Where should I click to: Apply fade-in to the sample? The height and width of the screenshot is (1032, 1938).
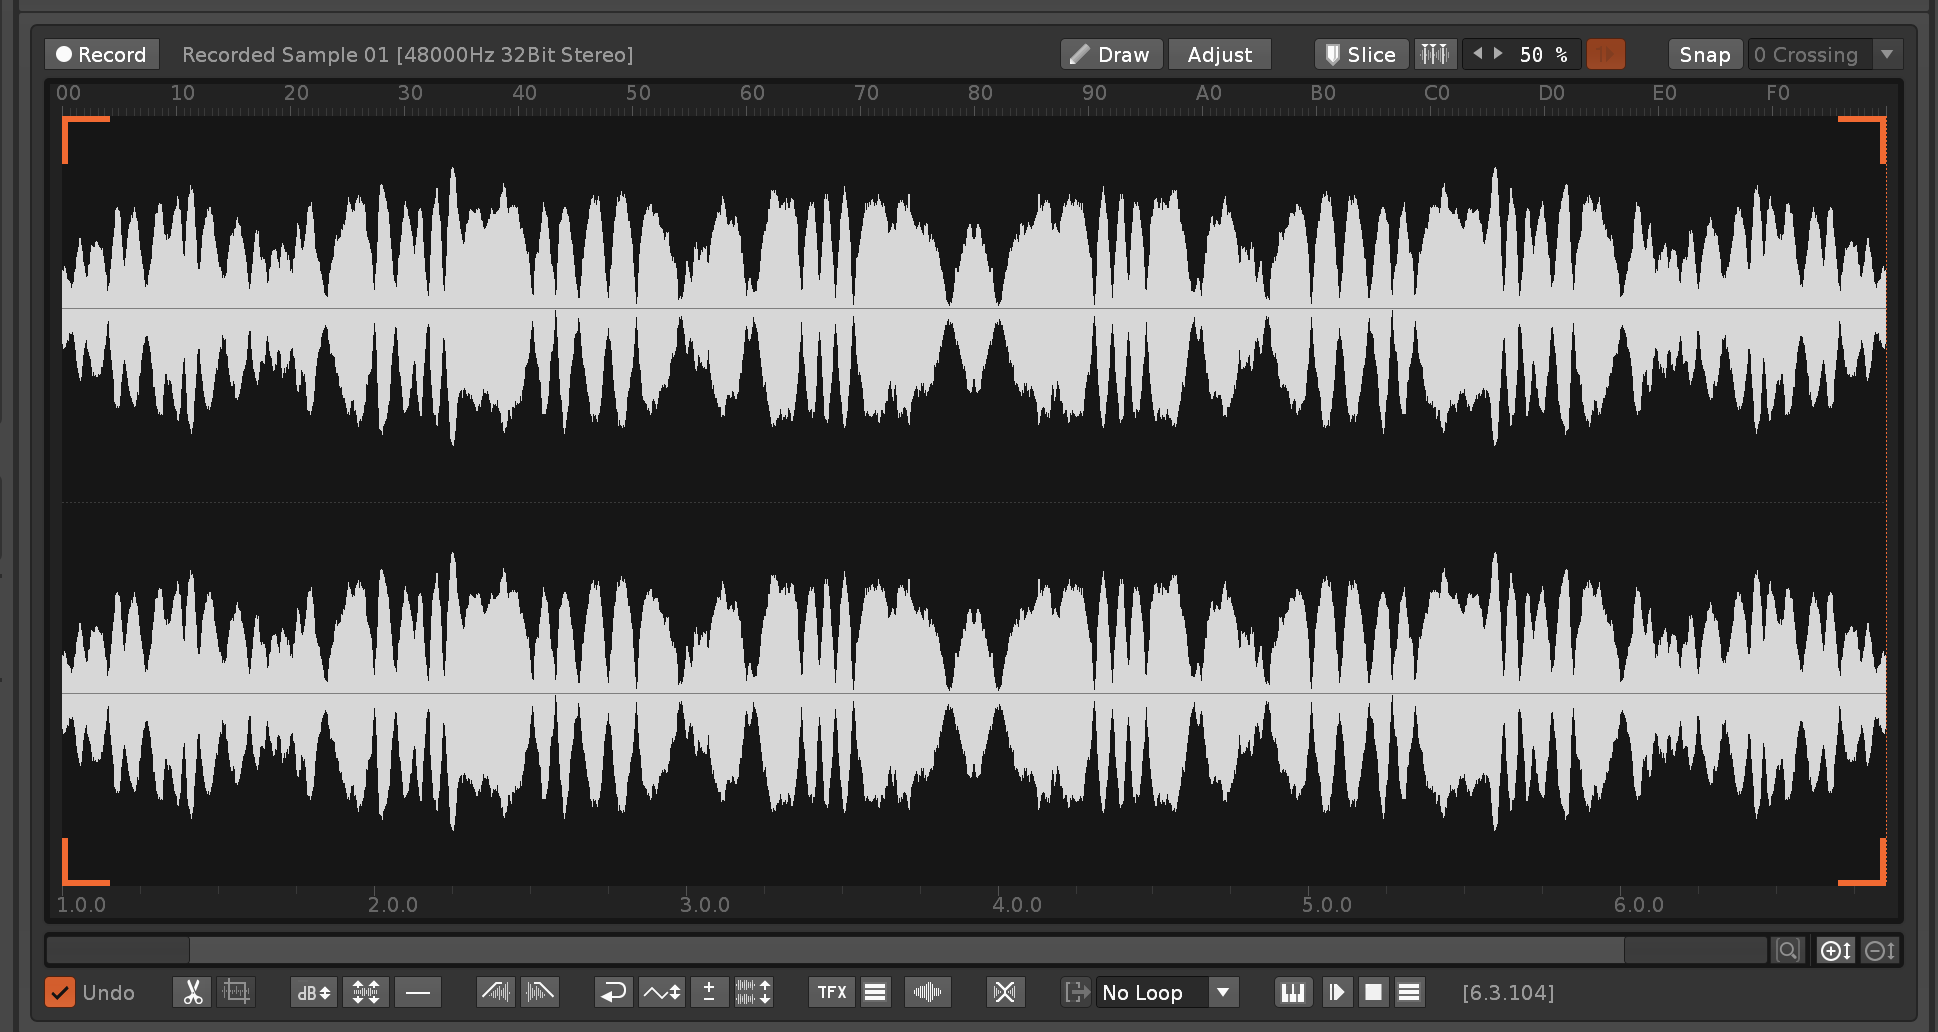pyautogui.click(x=496, y=992)
